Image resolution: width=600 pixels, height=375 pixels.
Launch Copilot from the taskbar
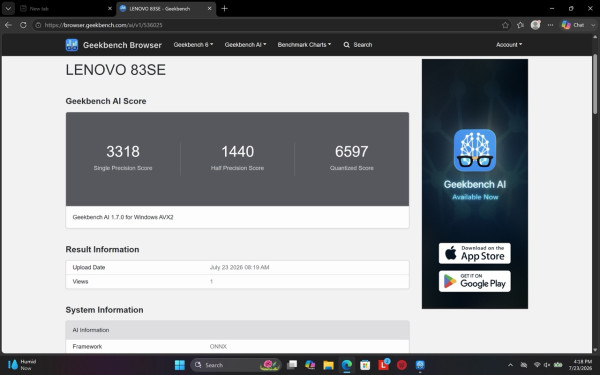pos(310,365)
